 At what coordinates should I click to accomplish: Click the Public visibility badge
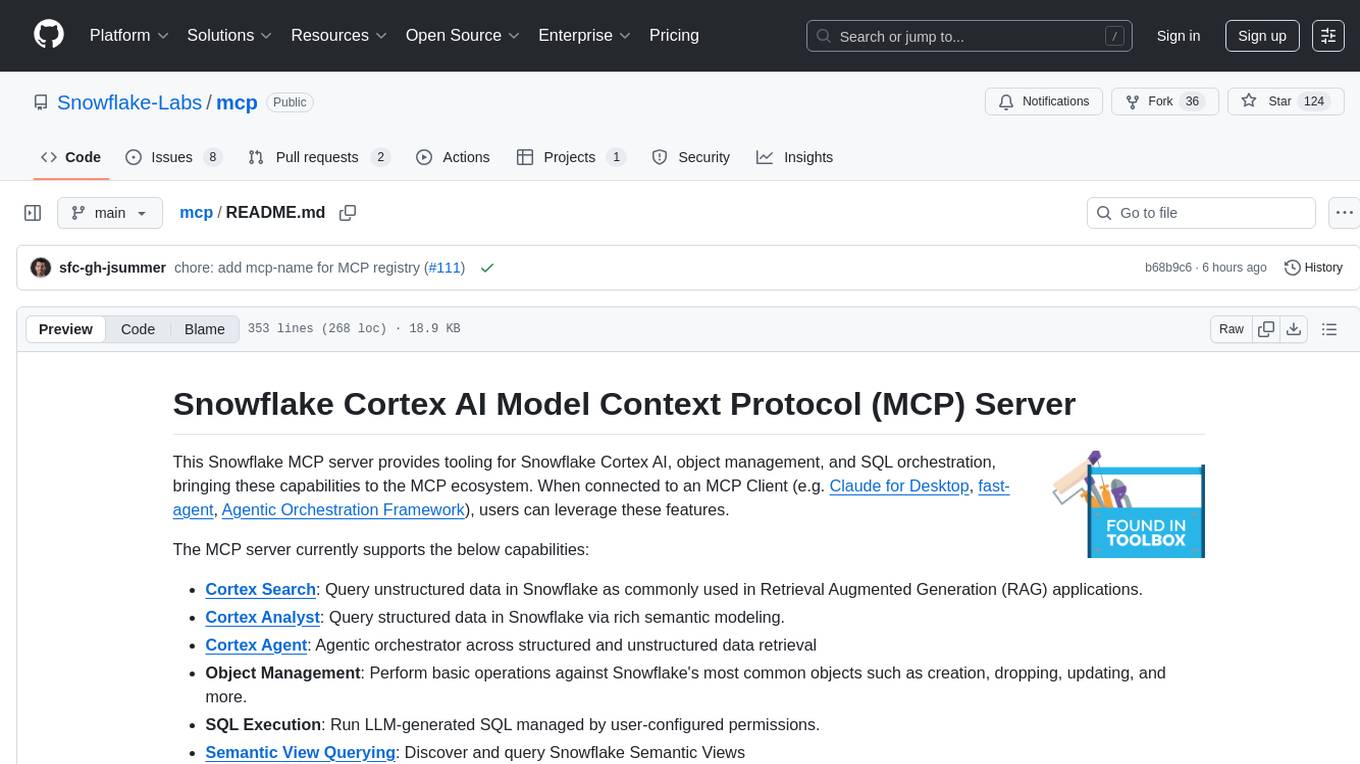(x=290, y=102)
